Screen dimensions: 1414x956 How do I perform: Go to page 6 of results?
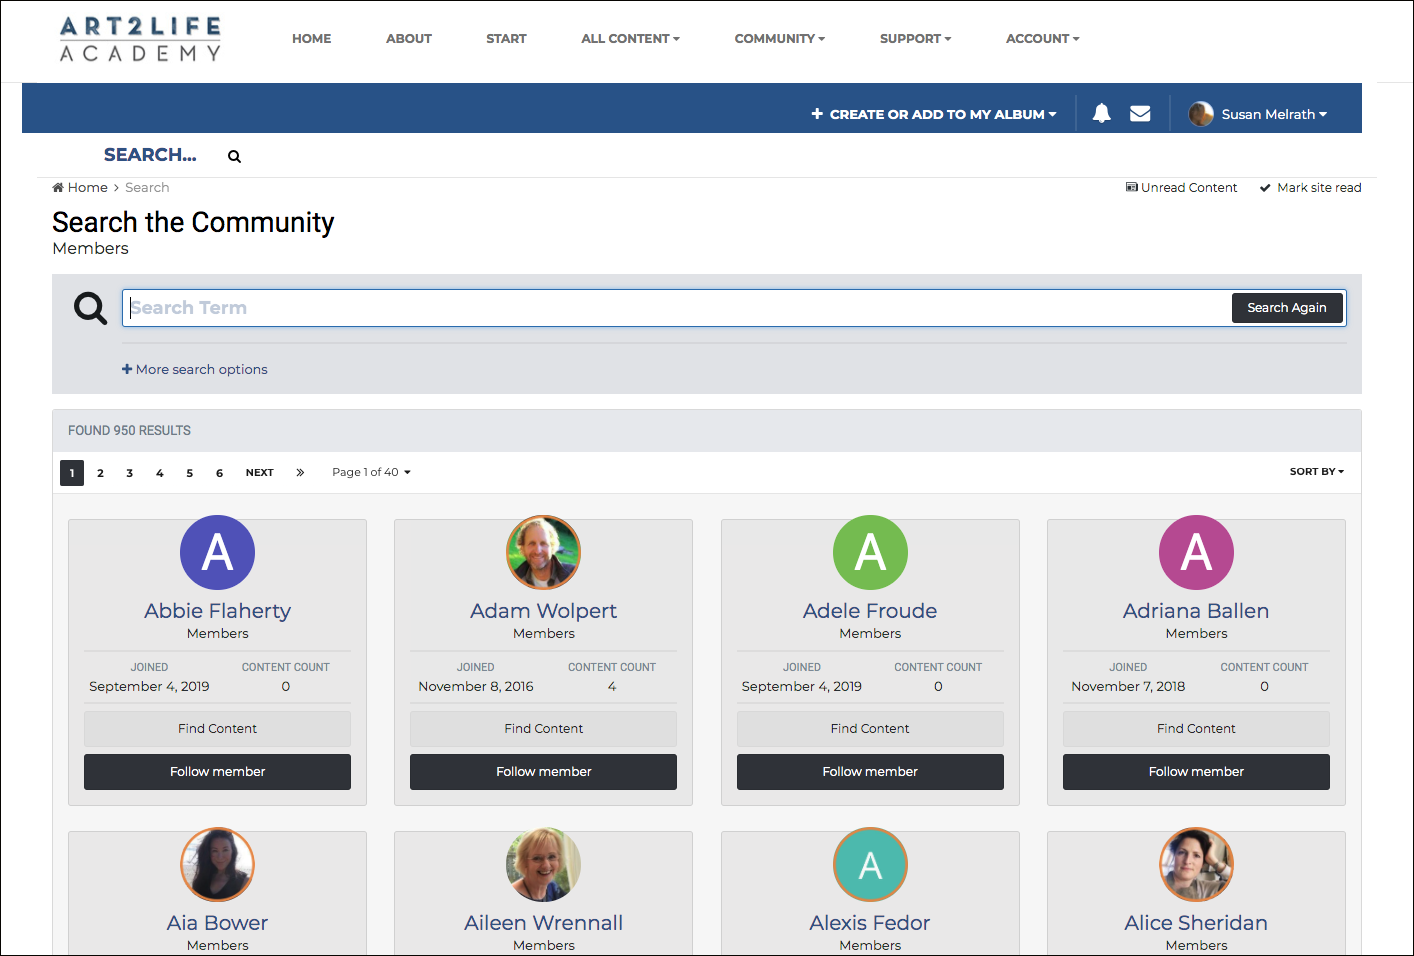(x=219, y=473)
